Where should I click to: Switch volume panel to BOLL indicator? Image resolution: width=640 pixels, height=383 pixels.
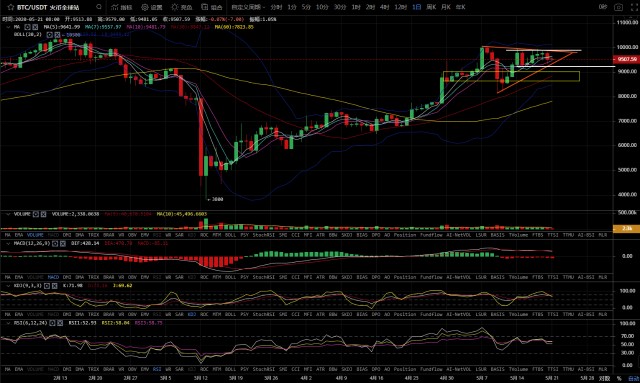(231, 235)
